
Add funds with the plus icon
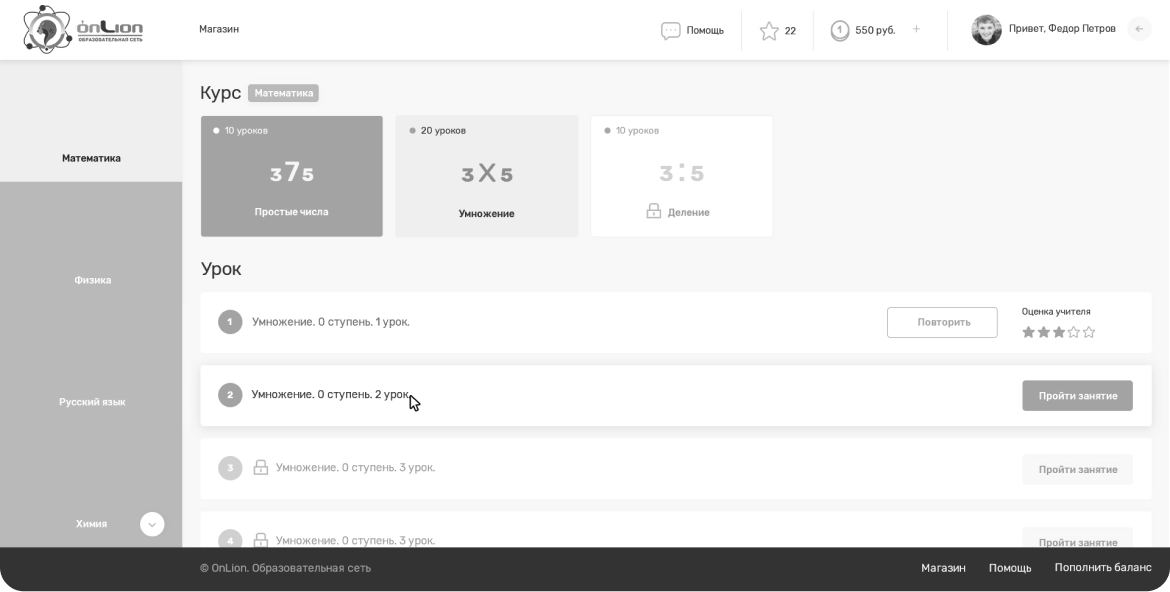[x=916, y=29]
